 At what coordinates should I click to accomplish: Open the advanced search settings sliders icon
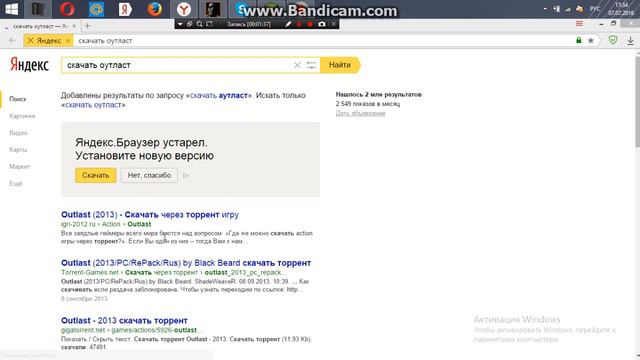[311, 65]
